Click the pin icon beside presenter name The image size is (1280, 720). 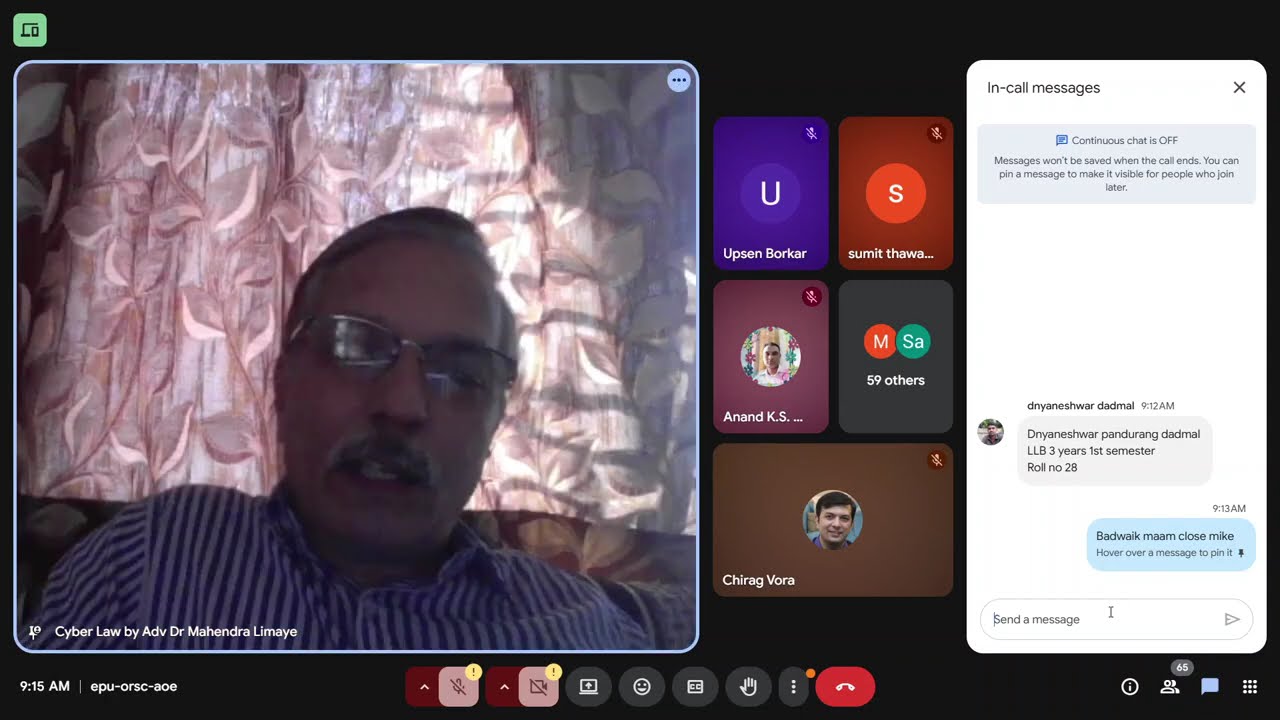(35, 632)
